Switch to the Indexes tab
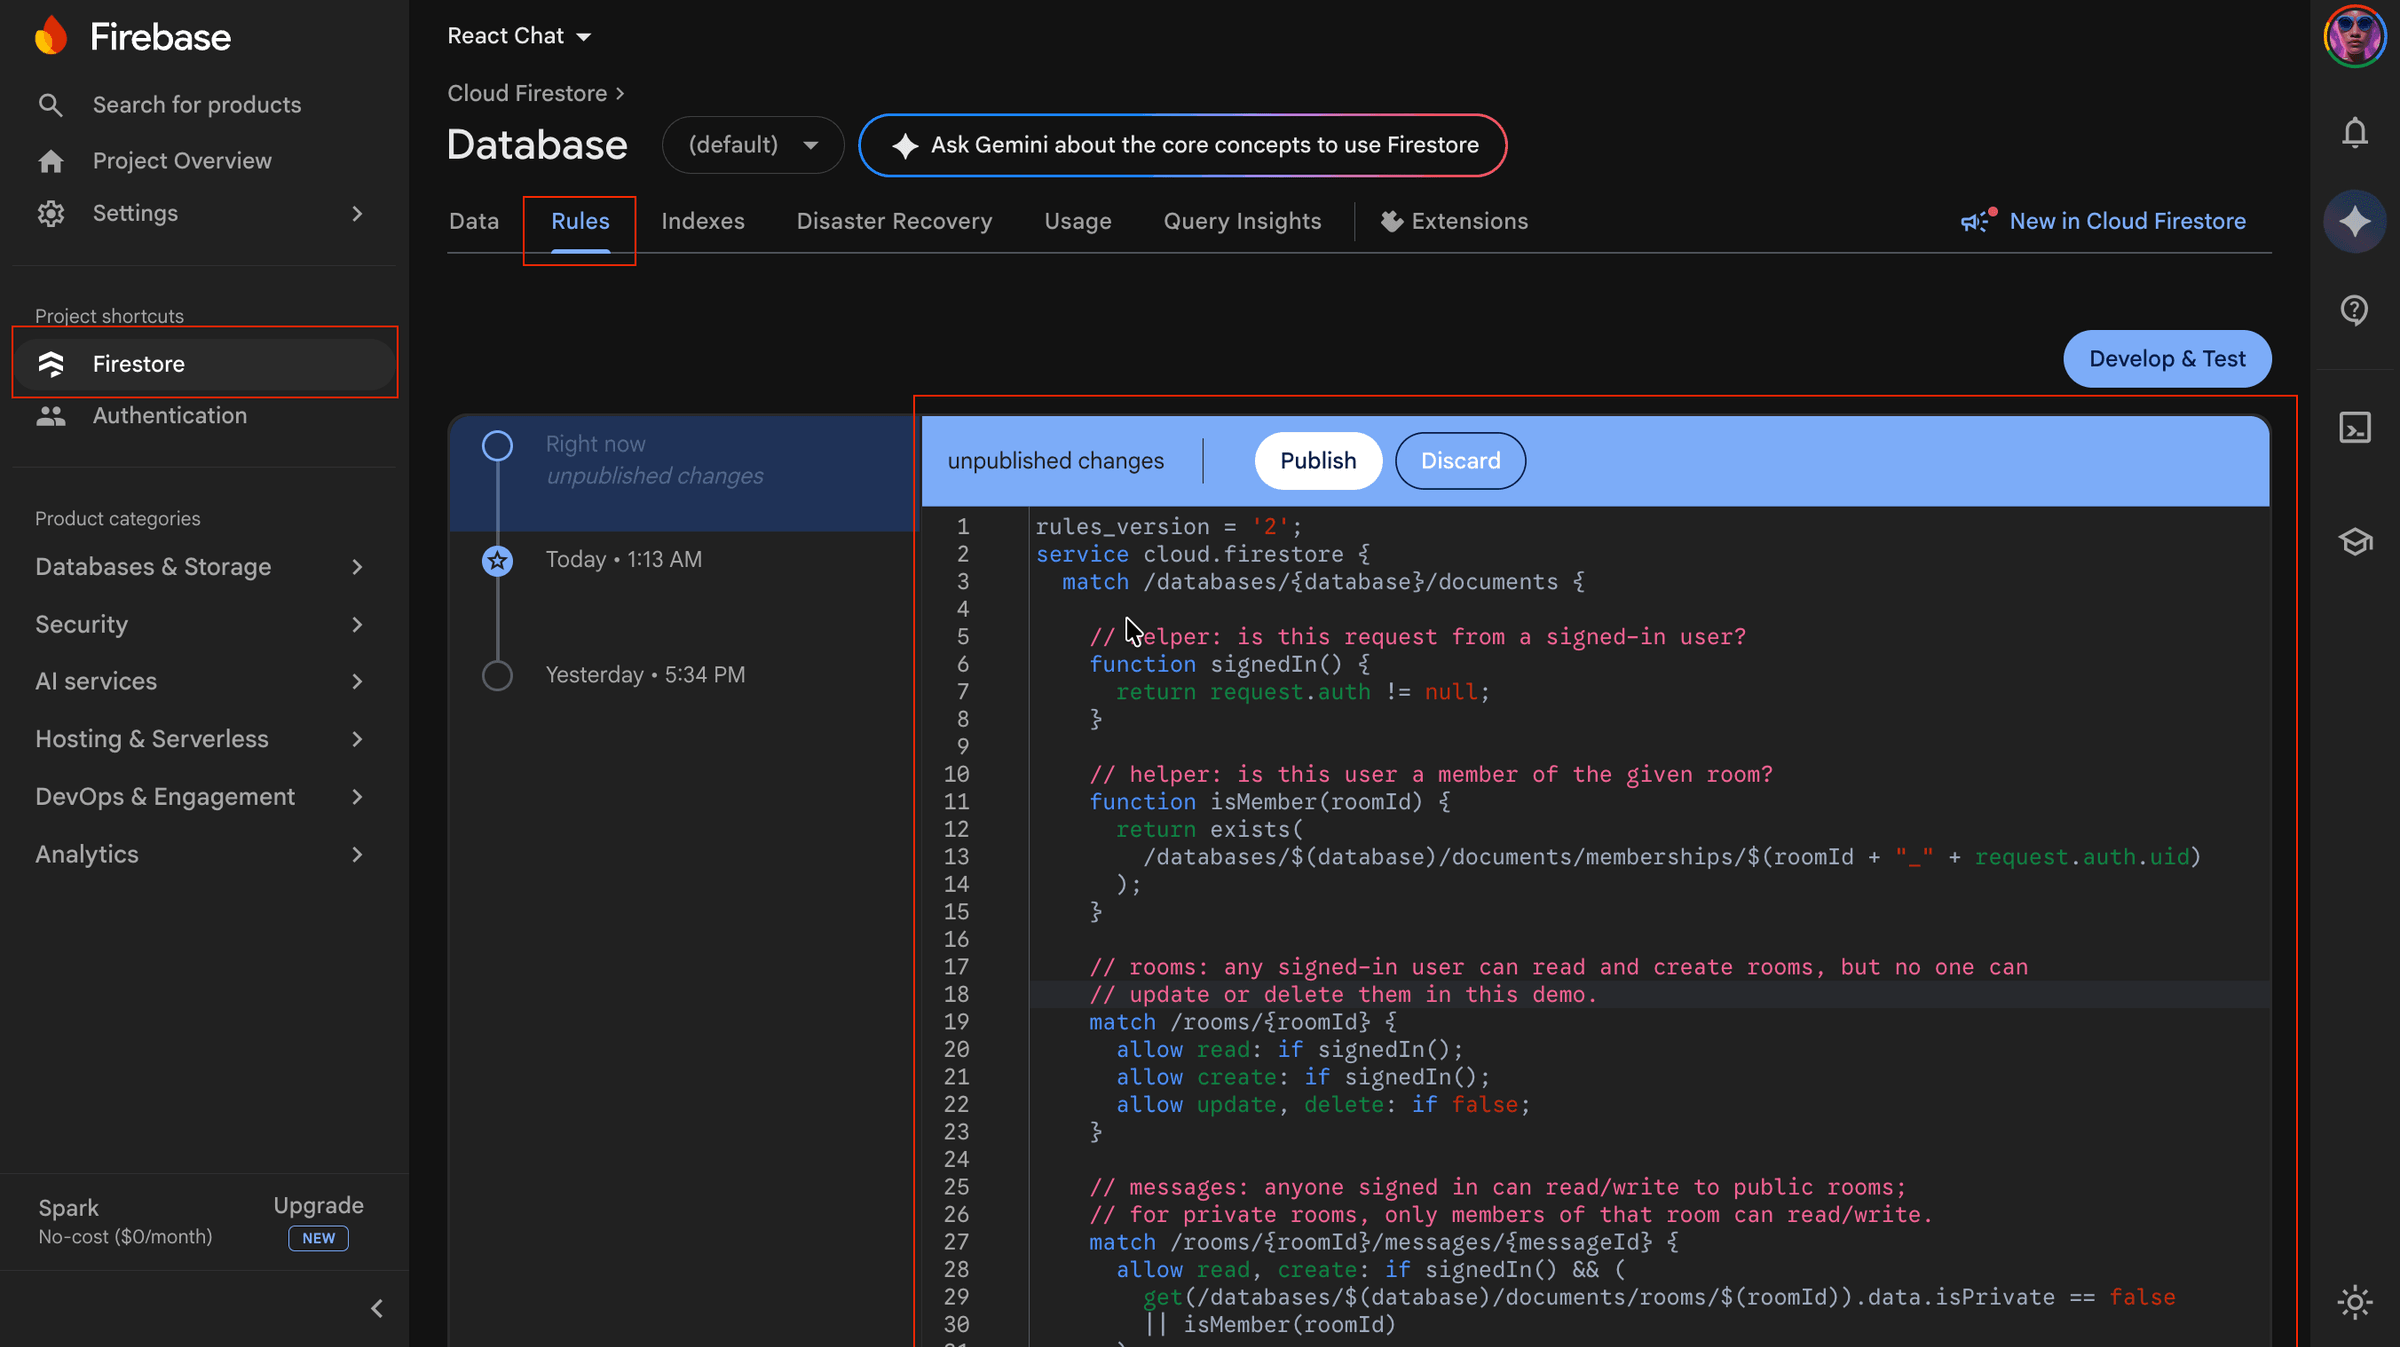This screenshot has height=1347, width=2400. [702, 221]
